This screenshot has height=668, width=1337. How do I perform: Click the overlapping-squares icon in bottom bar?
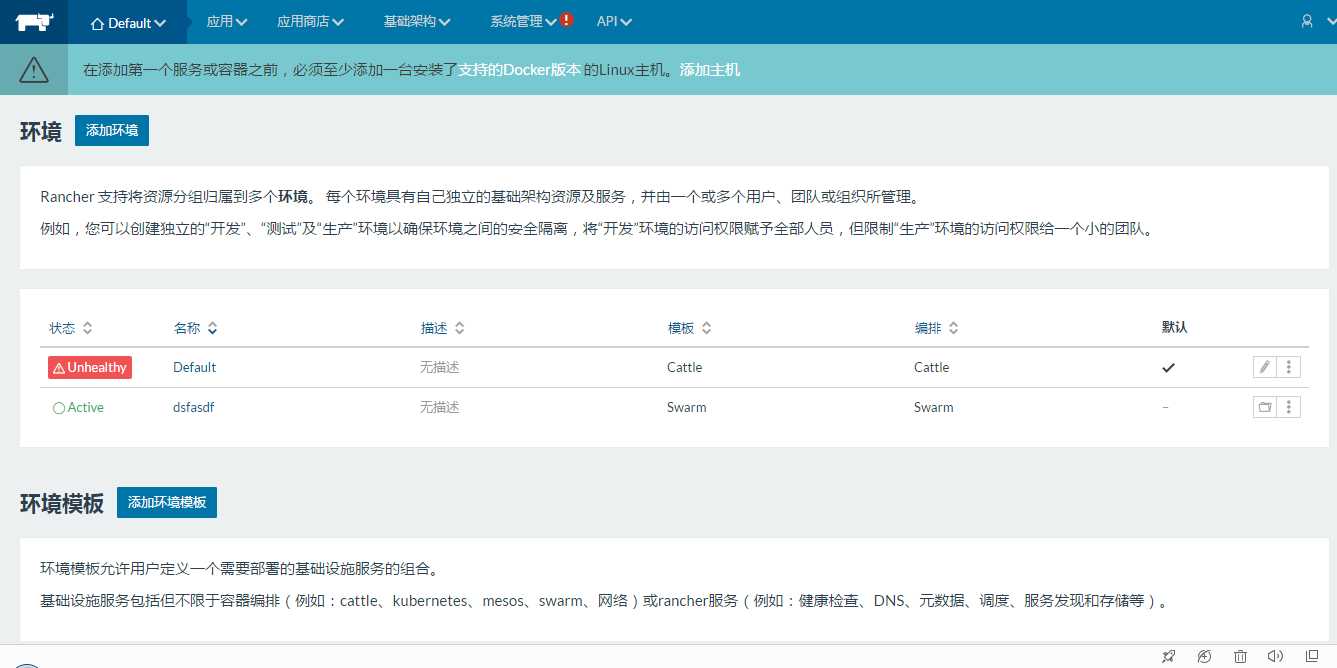tap(1311, 656)
